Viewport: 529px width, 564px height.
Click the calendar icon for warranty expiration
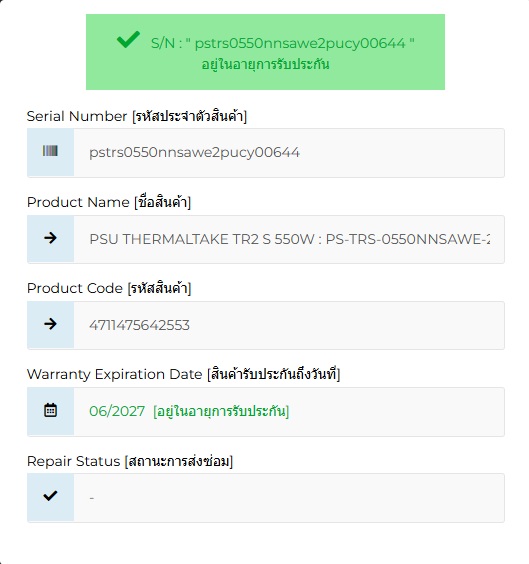50,410
